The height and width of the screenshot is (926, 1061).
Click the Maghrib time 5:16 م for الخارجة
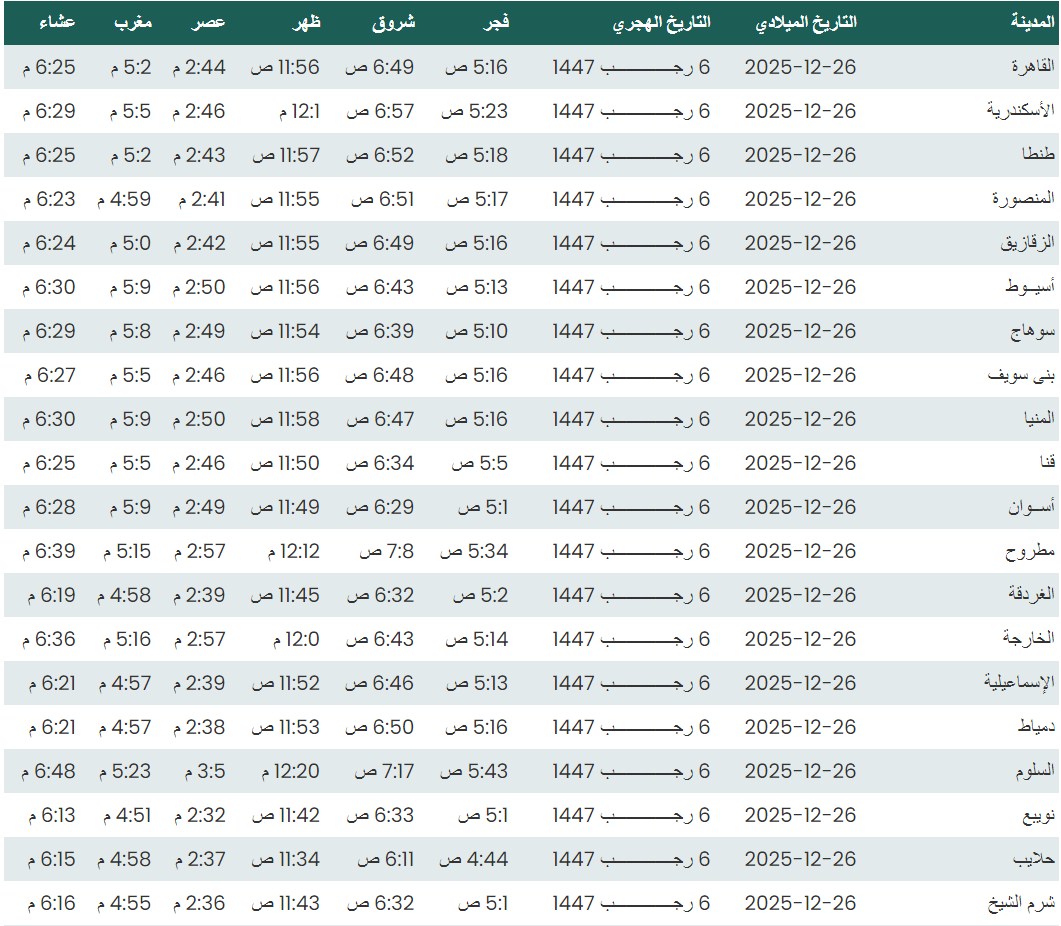point(127,639)
